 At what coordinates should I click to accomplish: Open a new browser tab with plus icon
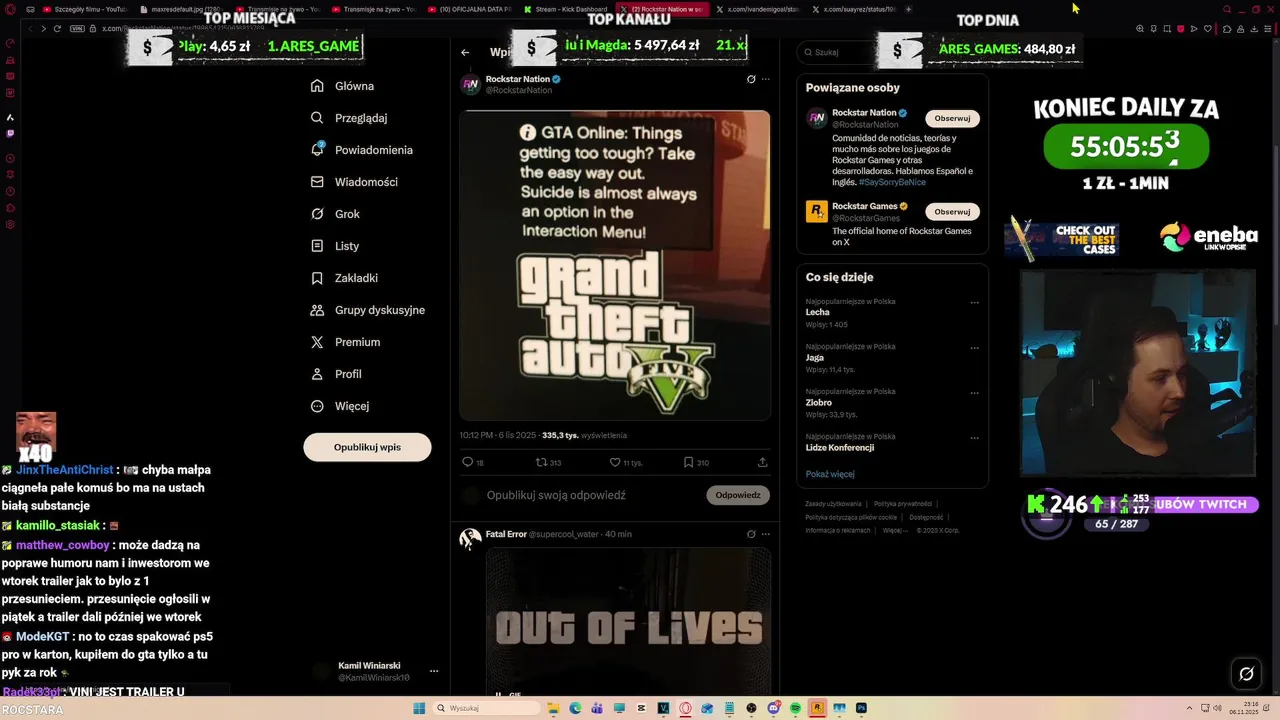(908, 9)
